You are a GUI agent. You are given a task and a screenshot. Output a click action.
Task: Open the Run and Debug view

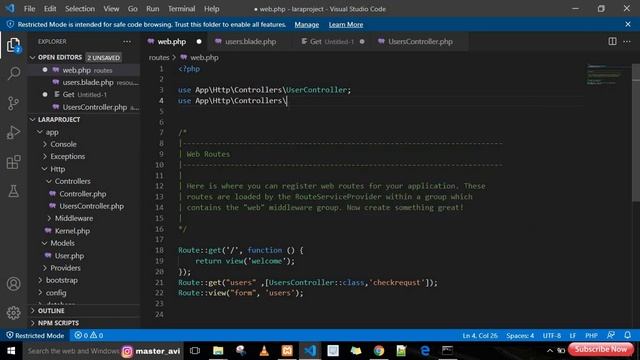coord(13,133)
